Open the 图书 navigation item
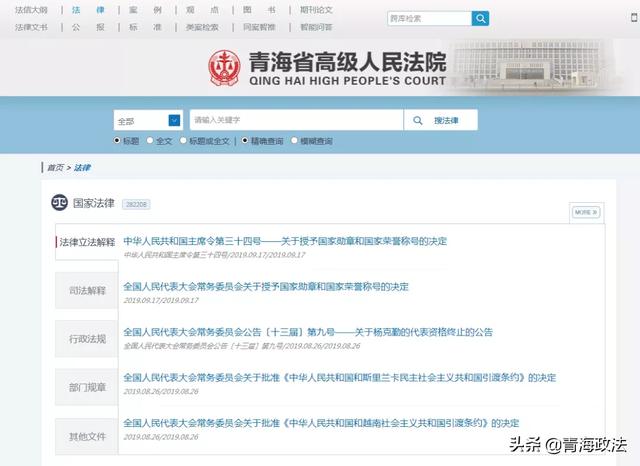 (260, 10)
